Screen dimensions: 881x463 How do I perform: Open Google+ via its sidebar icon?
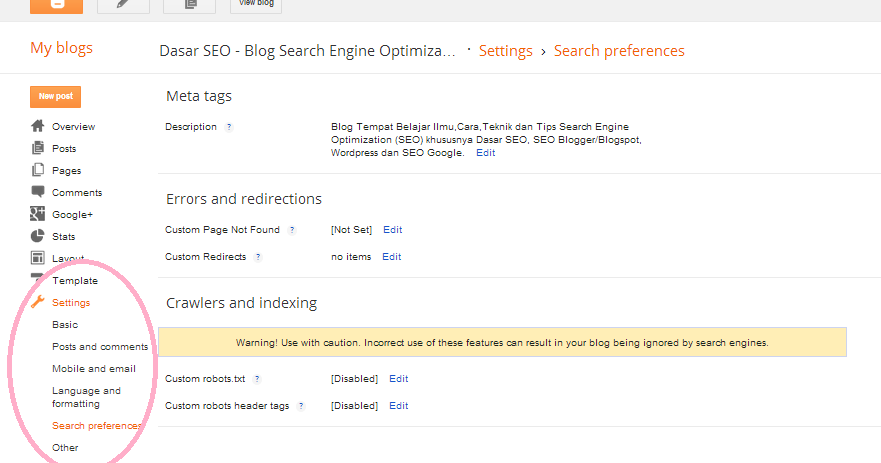(x=38, y=214)
